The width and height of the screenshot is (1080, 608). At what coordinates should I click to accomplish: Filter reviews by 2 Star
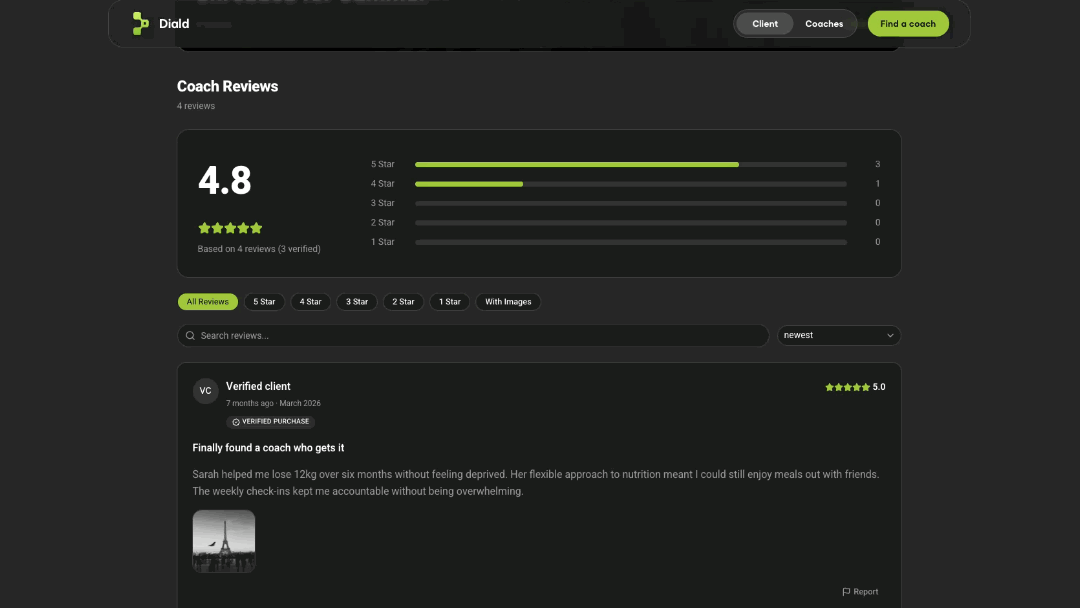[403, 302]
